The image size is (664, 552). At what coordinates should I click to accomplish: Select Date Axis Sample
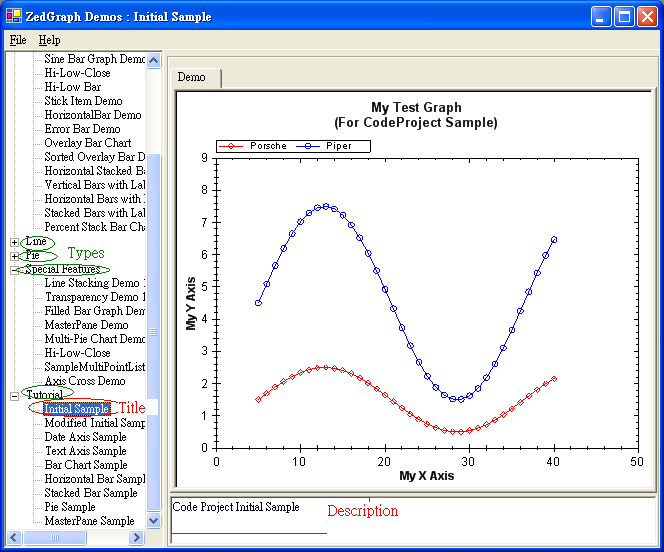click(86, 436)
